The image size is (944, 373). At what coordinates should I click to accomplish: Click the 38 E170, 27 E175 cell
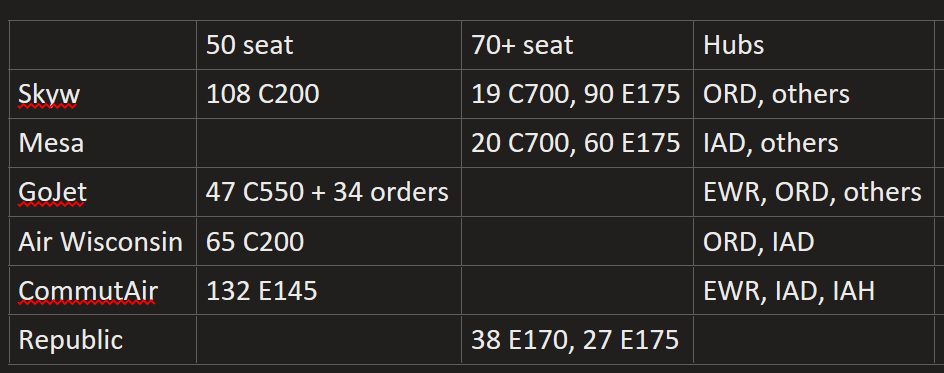[577, 339]
